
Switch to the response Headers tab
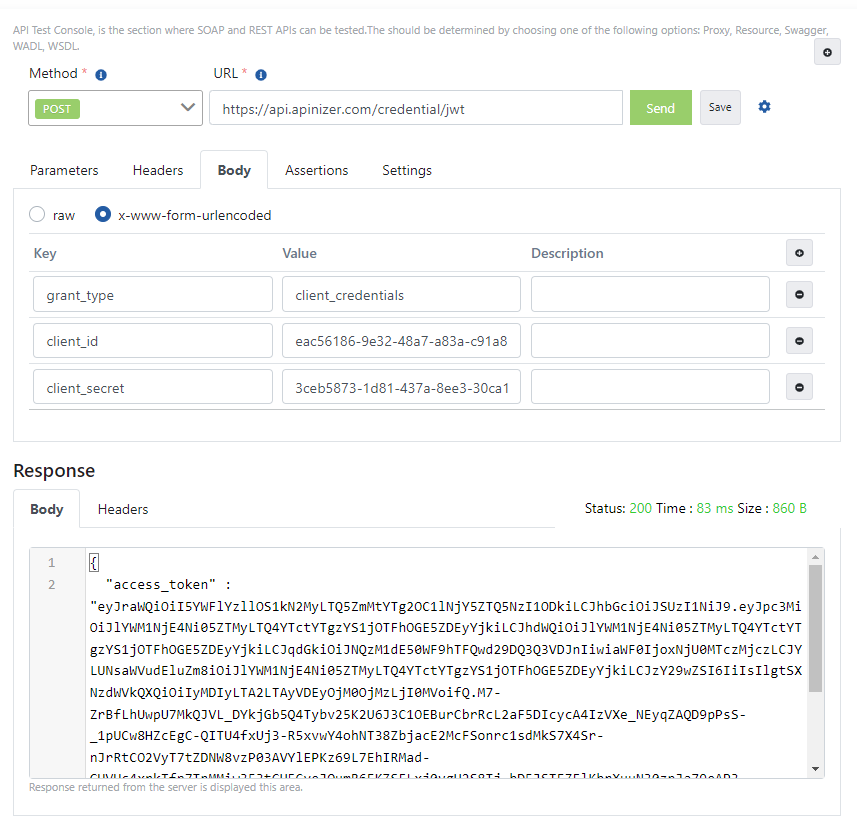122,509
